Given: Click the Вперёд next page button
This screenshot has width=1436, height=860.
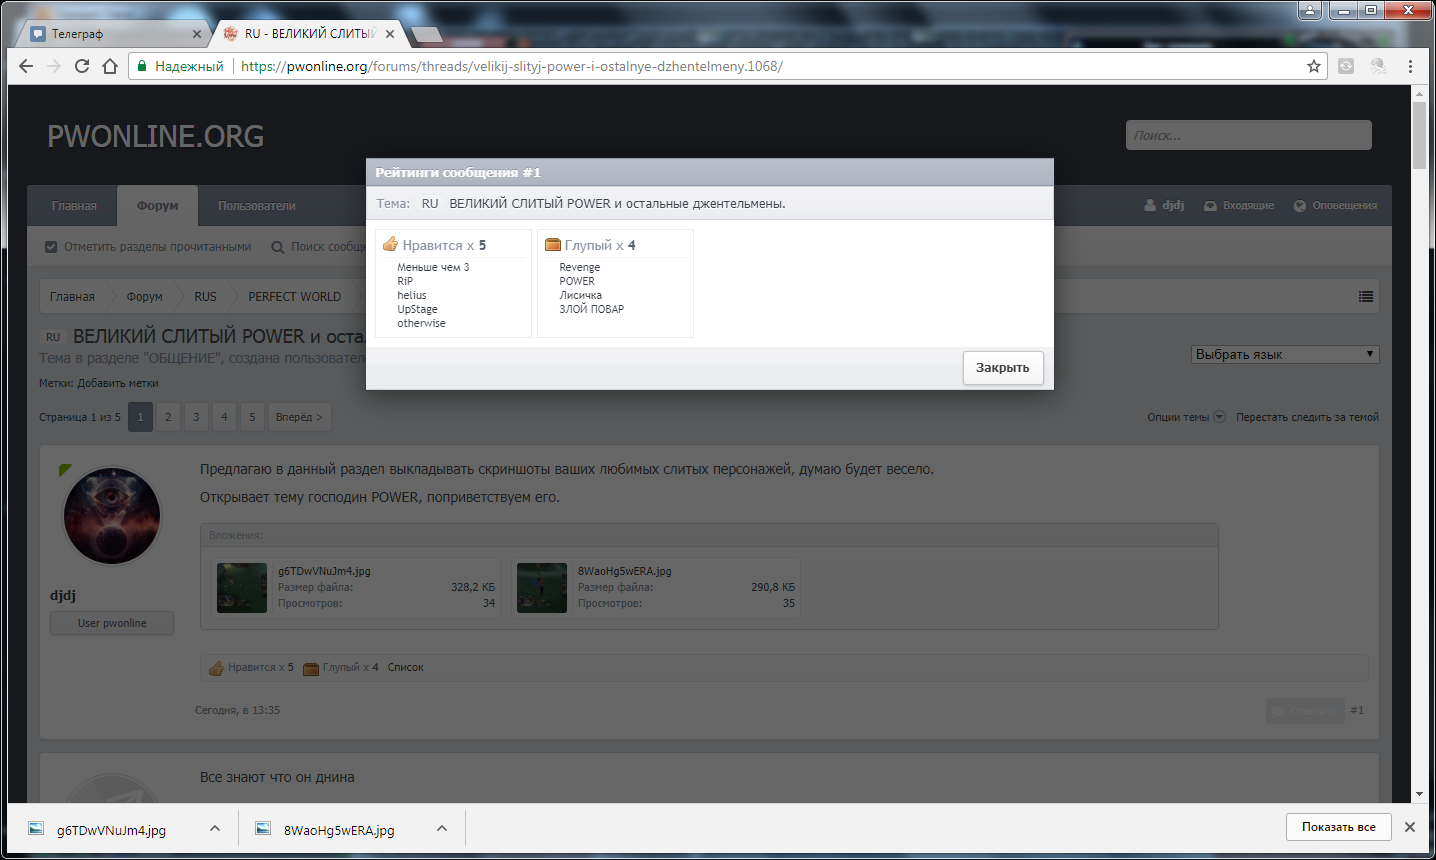Looking at the screenshot, I should (x=300, y=417).
